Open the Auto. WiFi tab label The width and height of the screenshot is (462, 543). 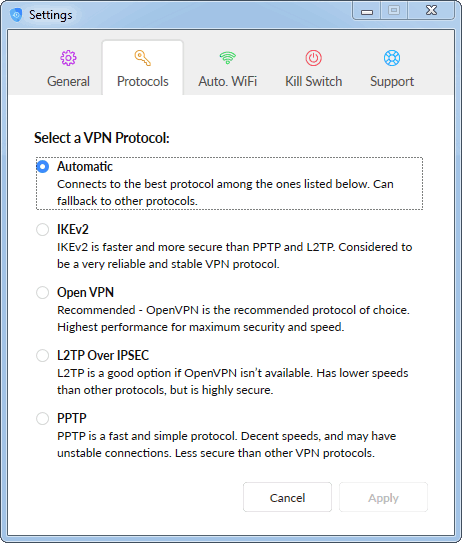(x=228, y=81)
